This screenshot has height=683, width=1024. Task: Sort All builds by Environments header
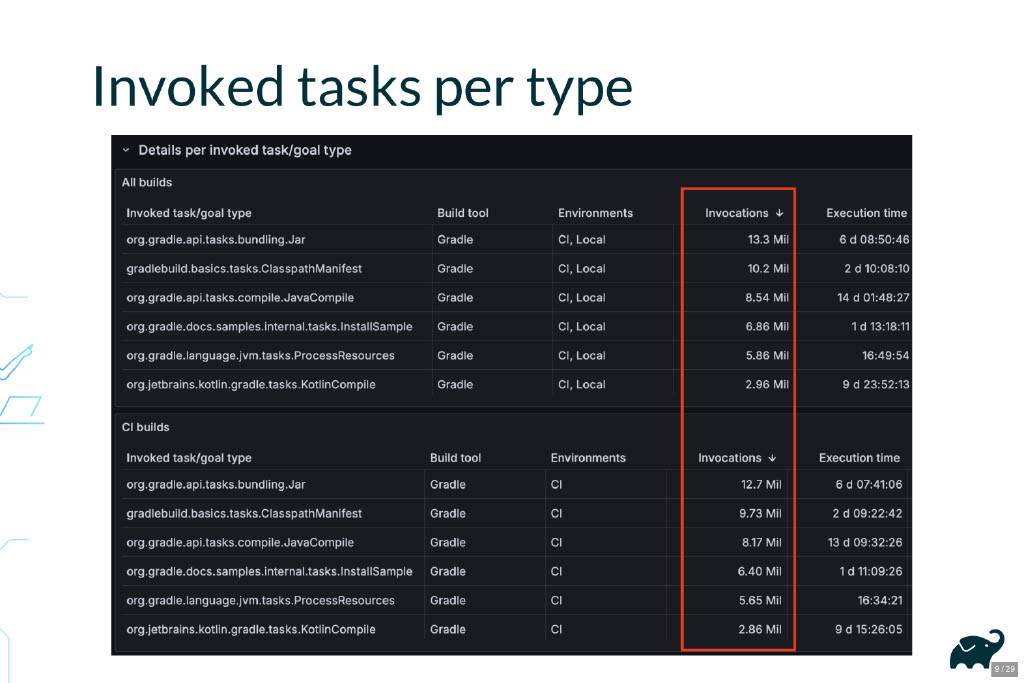pyautogui.click(x=596, y=213)
